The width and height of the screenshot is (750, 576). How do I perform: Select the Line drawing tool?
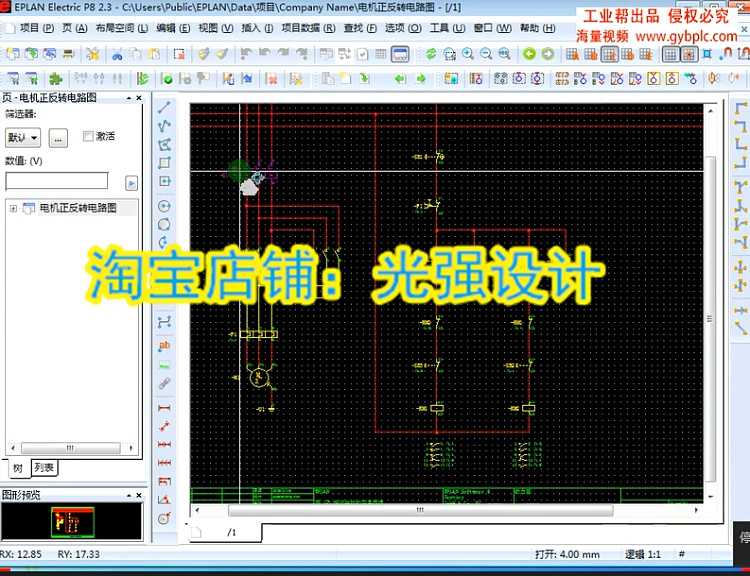164,108
